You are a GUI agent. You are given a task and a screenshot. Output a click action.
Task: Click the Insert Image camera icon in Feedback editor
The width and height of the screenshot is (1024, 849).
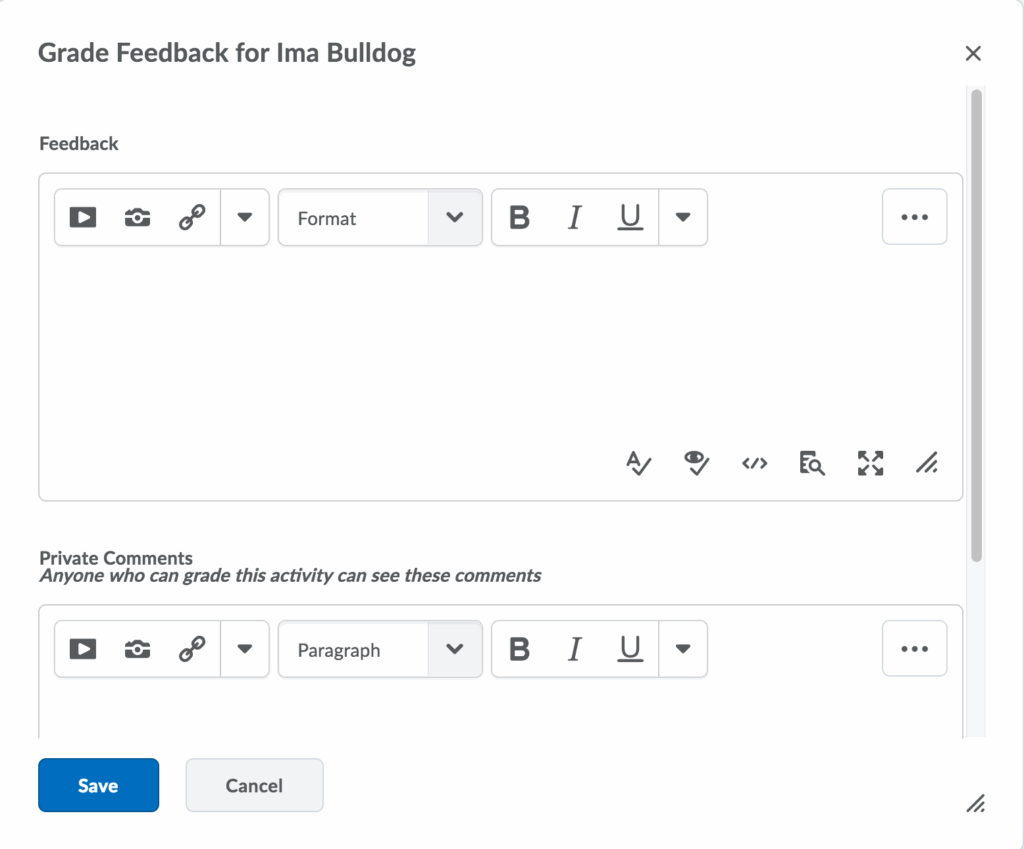pyautogui.click(x=137, y=218)
